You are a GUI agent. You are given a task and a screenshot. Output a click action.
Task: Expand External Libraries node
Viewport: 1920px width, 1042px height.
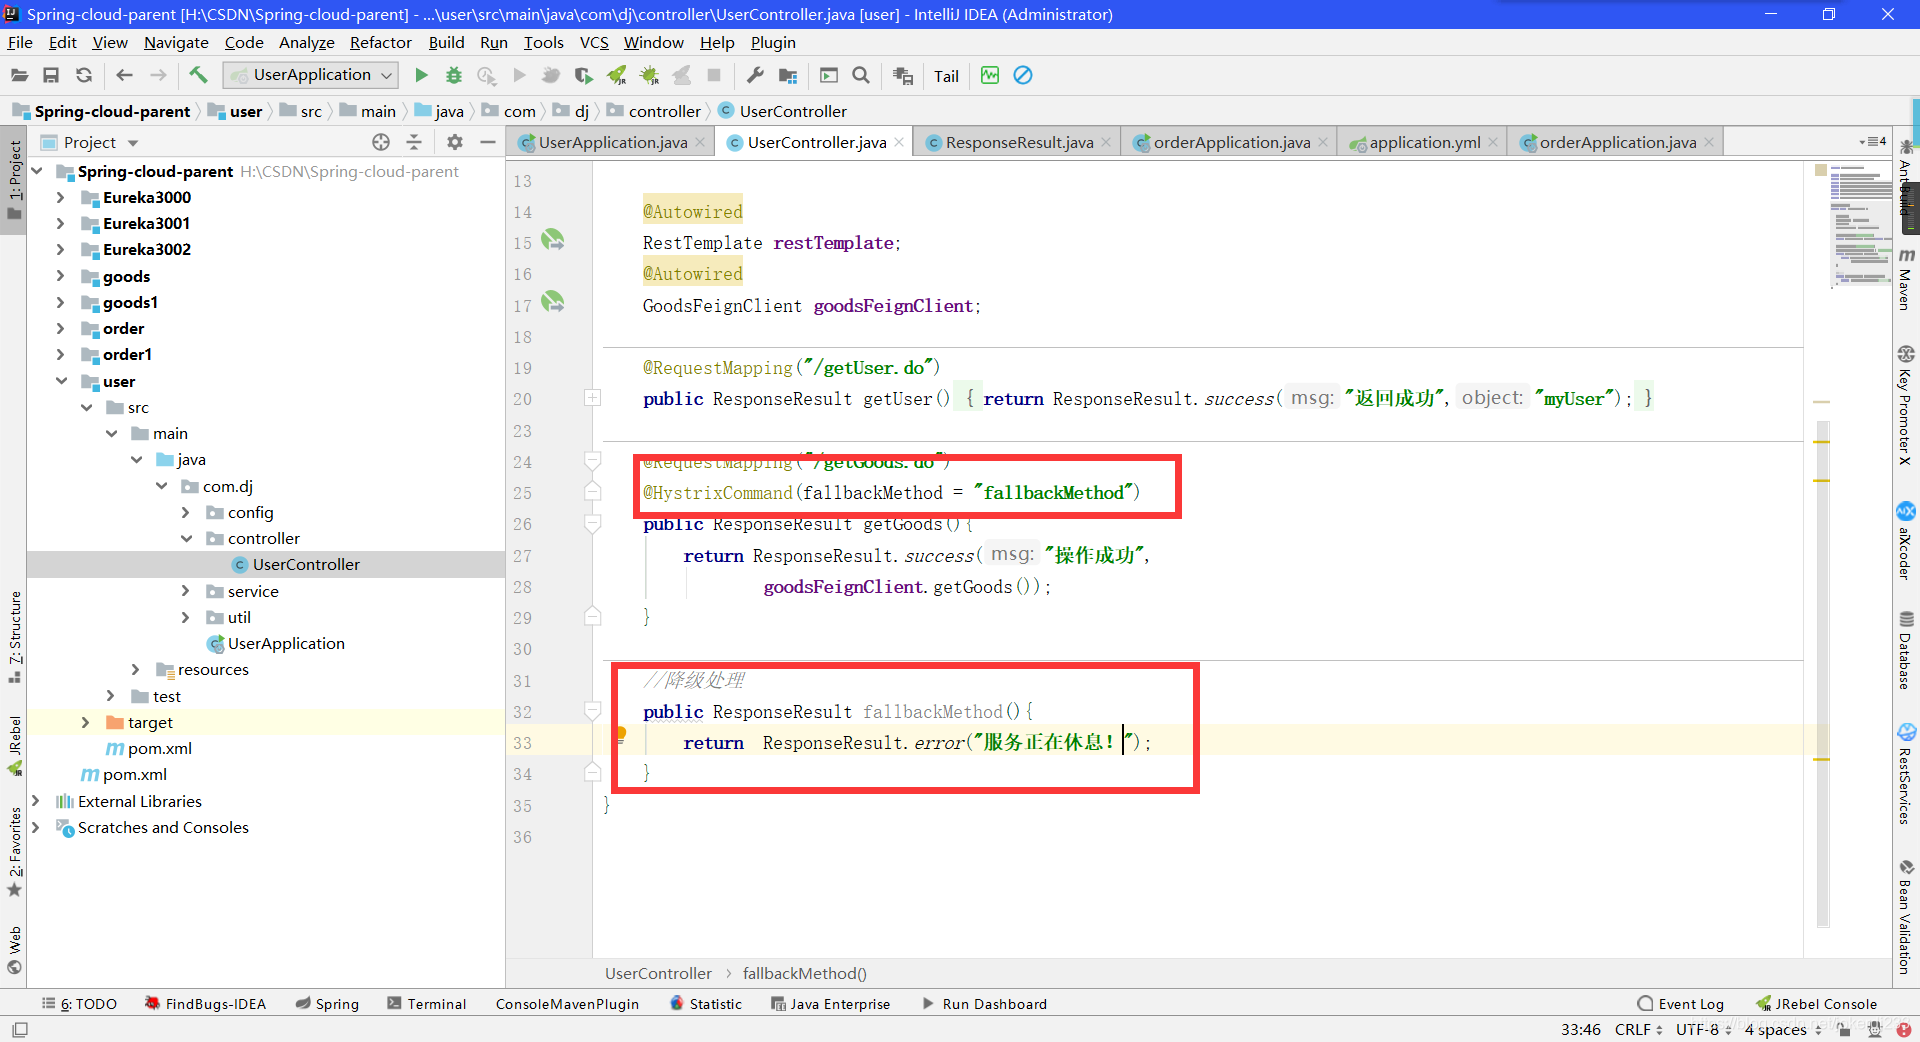(35, 801)
